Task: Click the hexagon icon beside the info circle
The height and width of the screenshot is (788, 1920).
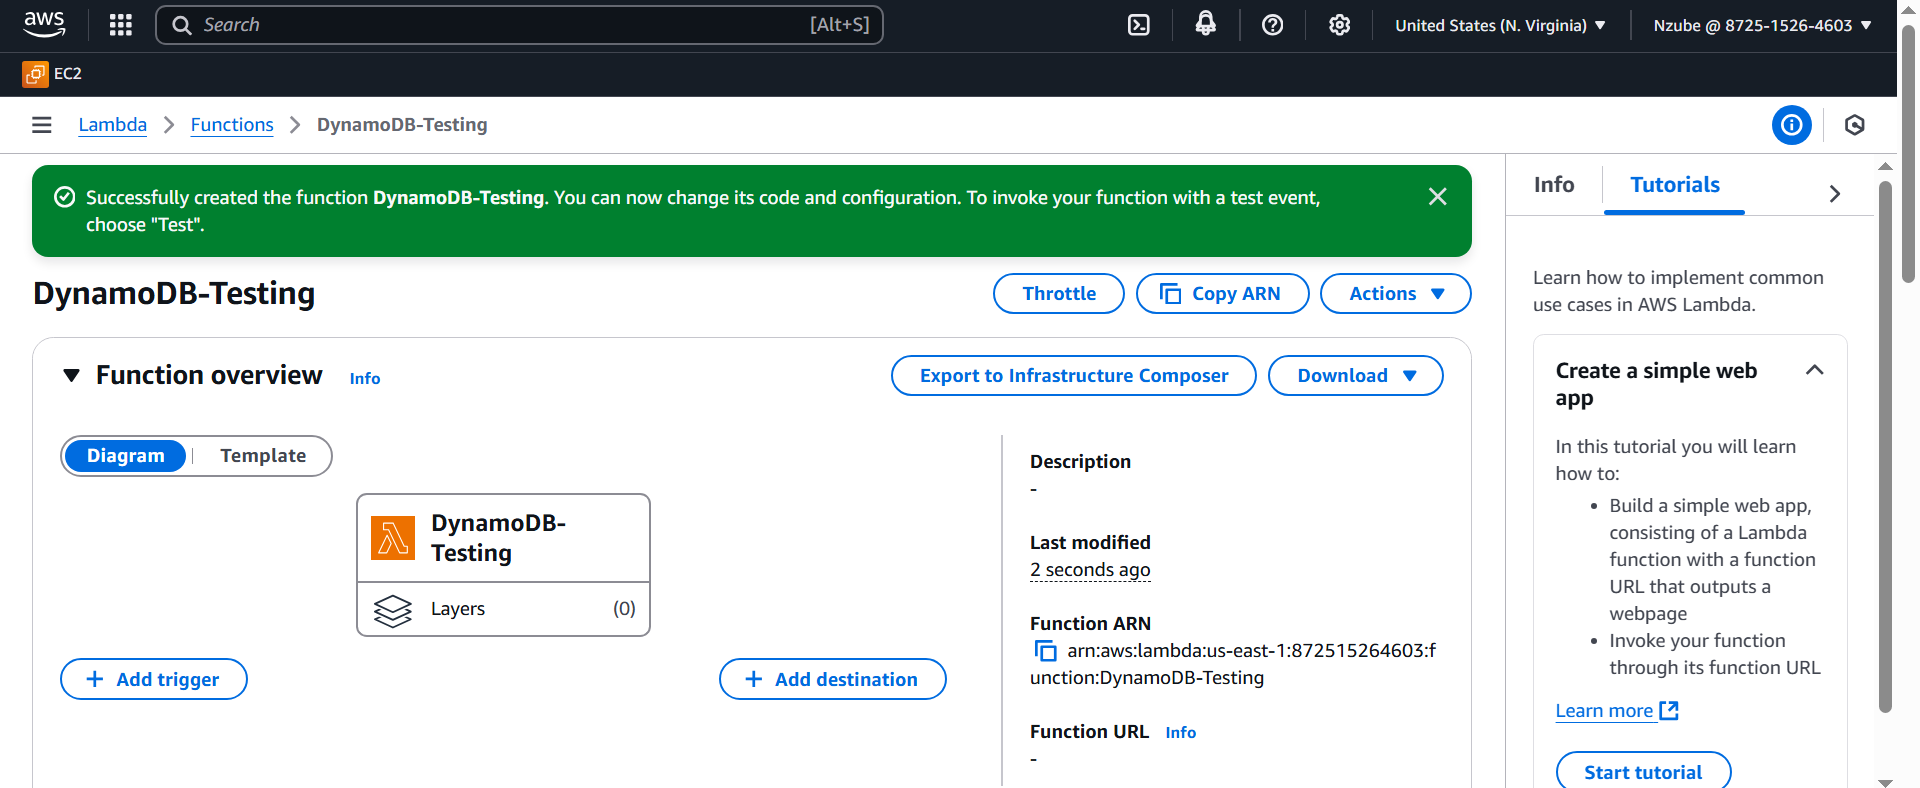Action: (1855, 125)
